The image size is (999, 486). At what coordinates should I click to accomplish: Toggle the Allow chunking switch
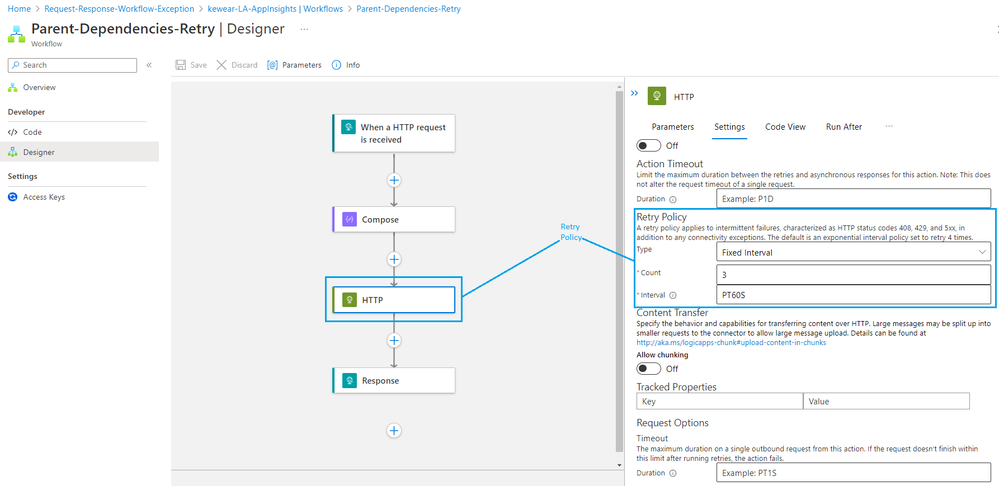649,369
